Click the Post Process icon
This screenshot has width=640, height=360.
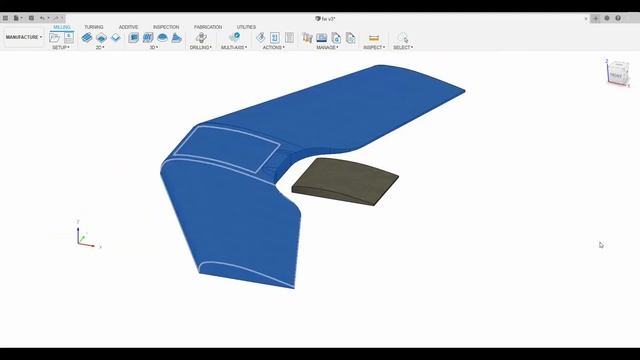tap(275, 38)
